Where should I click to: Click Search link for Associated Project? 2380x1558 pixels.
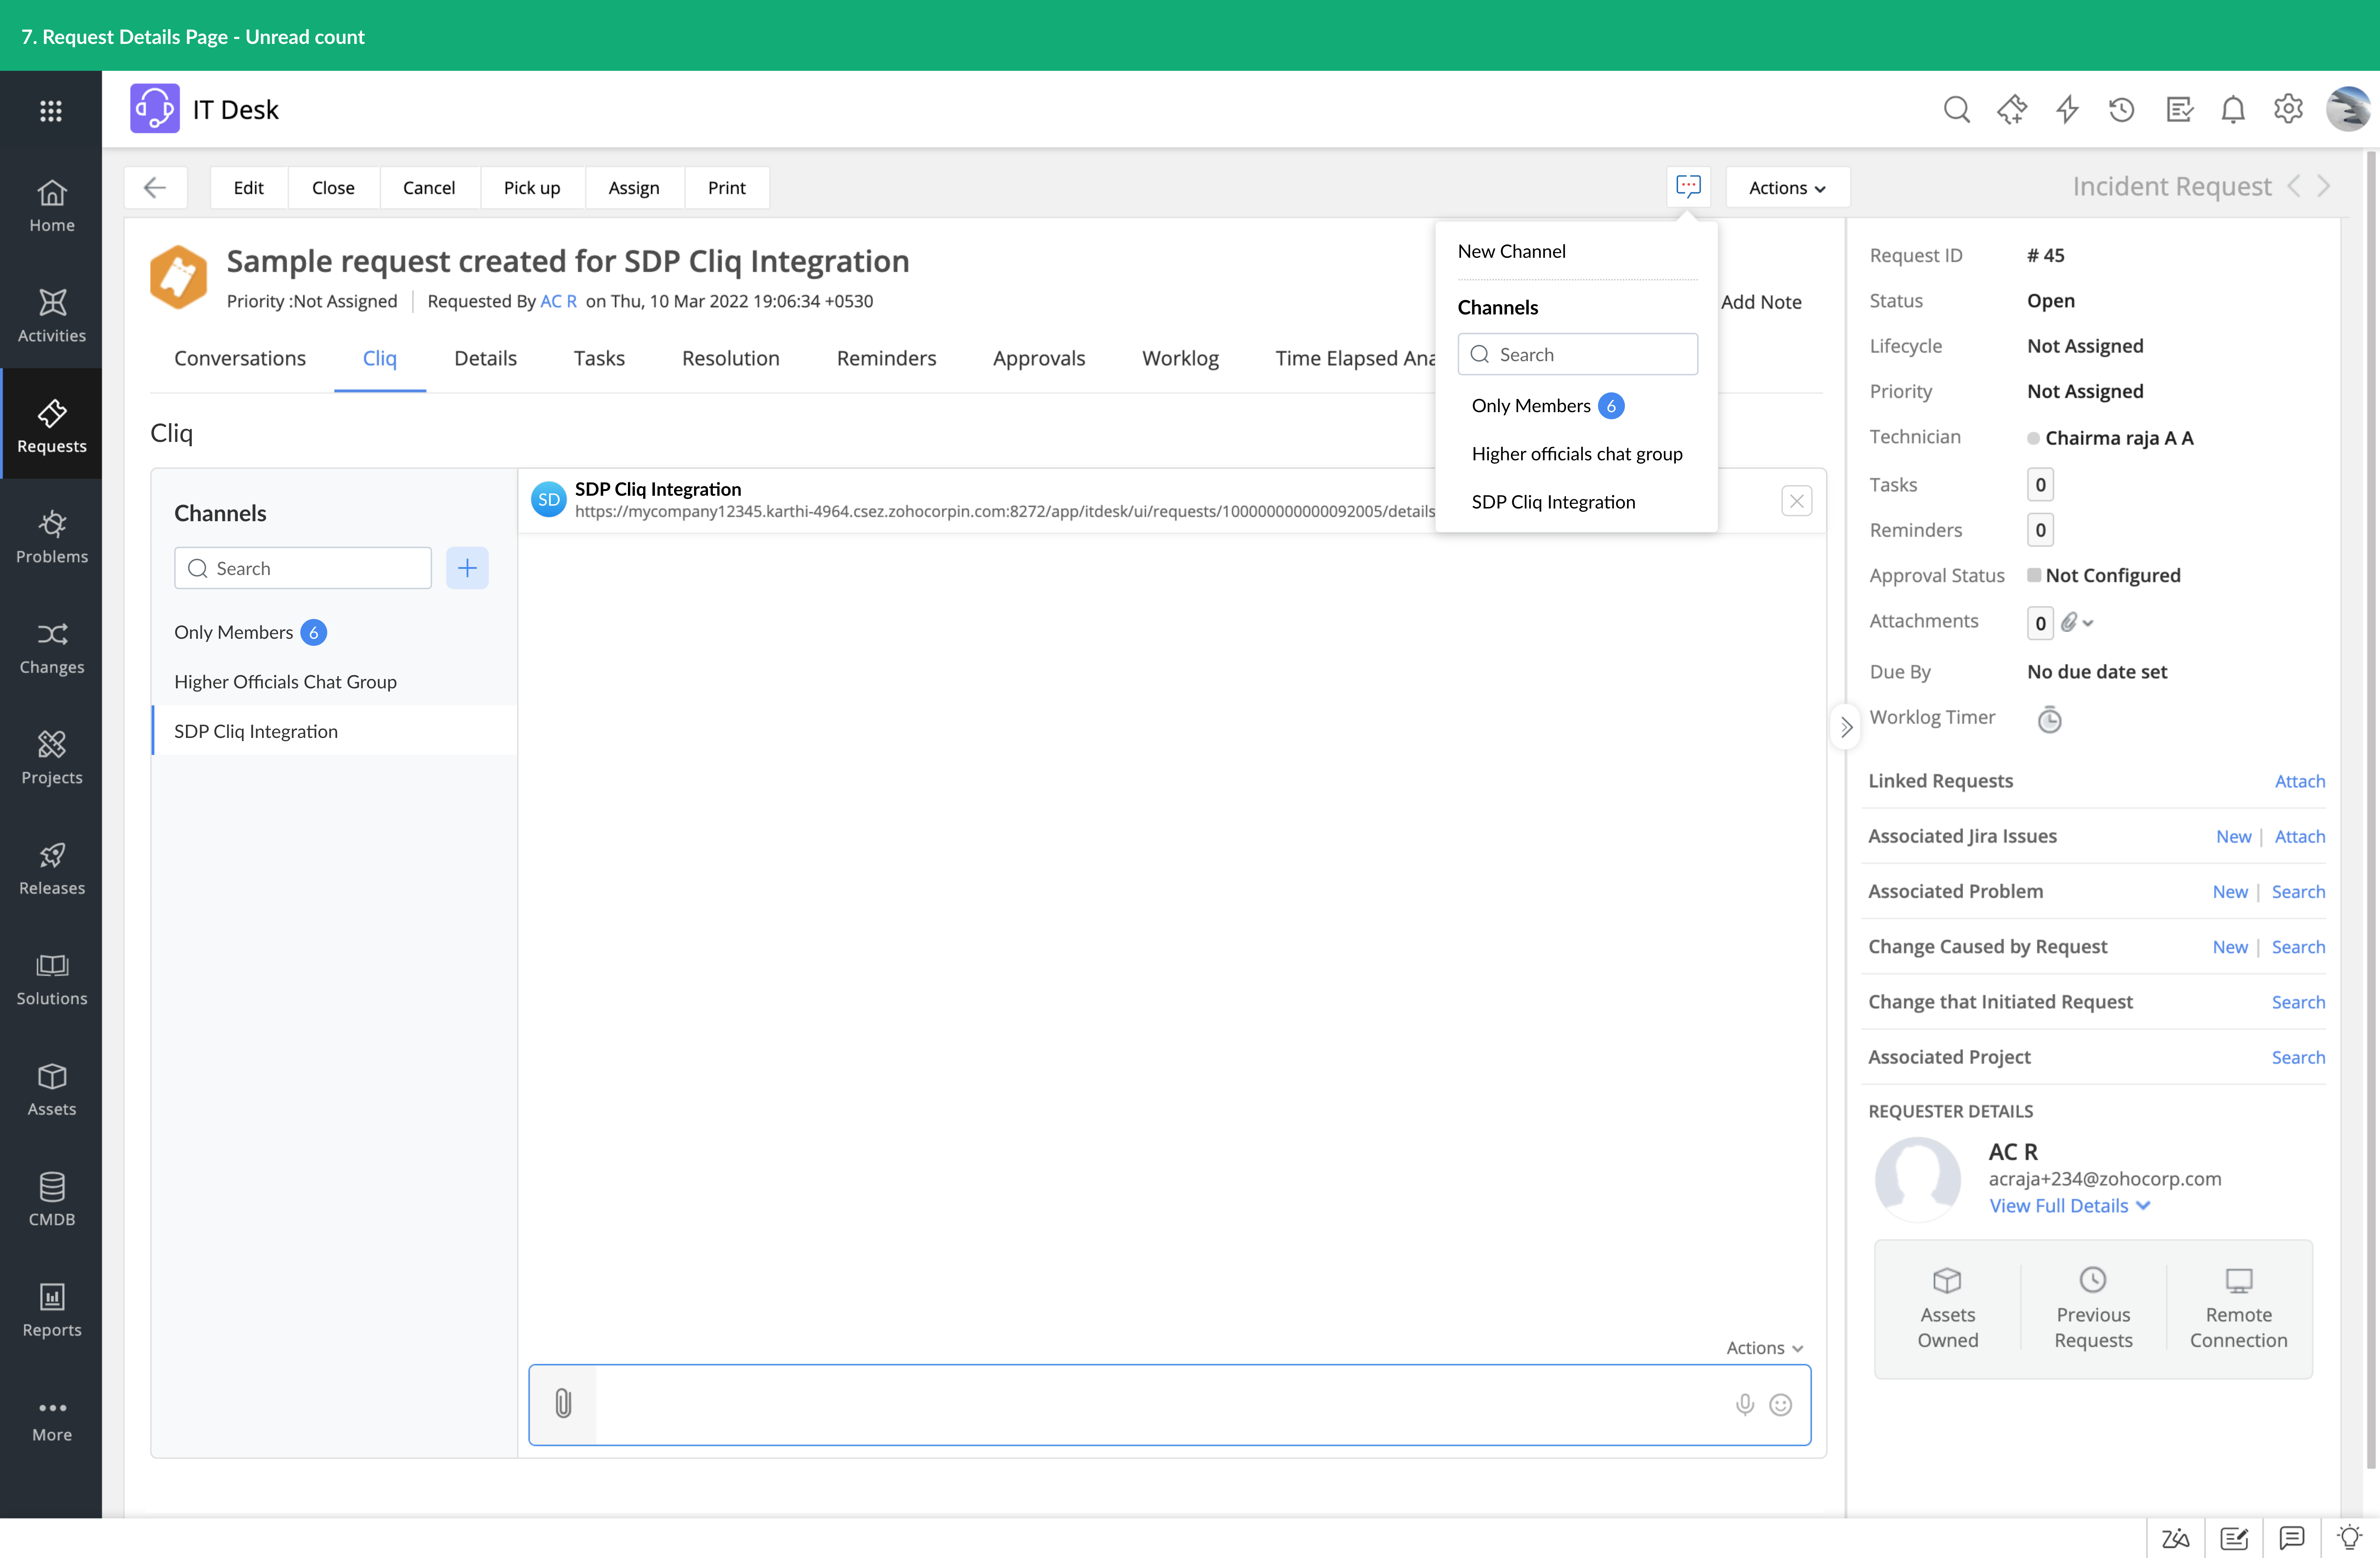click(x=2298, y=1057)
